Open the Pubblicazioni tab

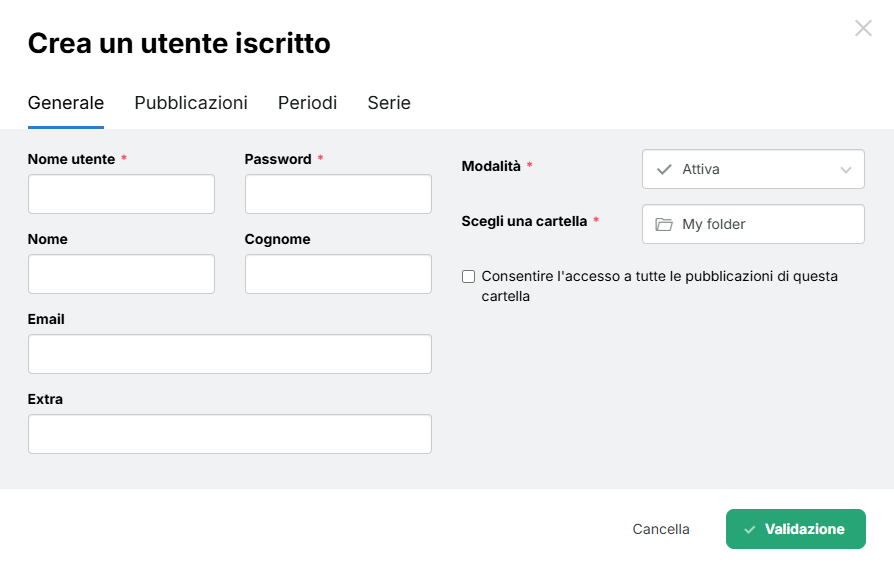click(x=191, y=103)
